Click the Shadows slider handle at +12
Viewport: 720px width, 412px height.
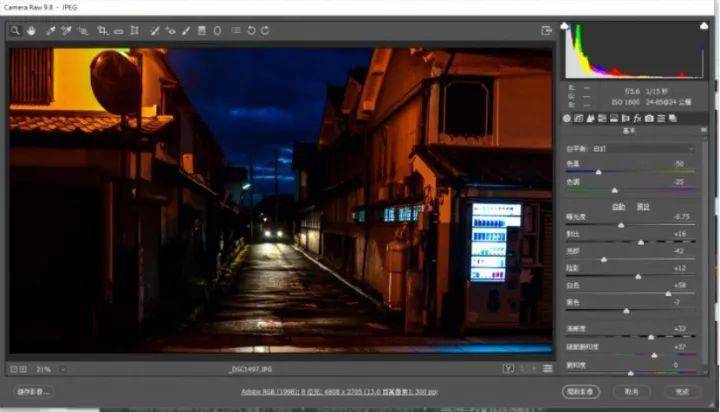point(638,277)
